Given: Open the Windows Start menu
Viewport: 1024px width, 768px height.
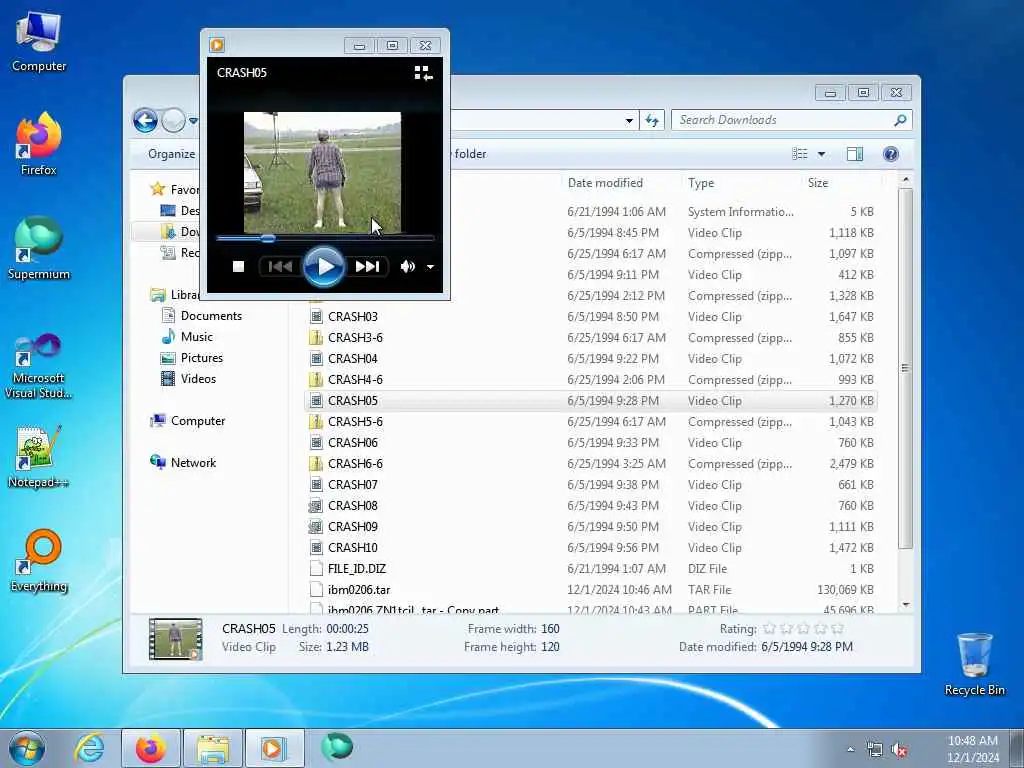Looking at the screenshot, I should [27, 748].
